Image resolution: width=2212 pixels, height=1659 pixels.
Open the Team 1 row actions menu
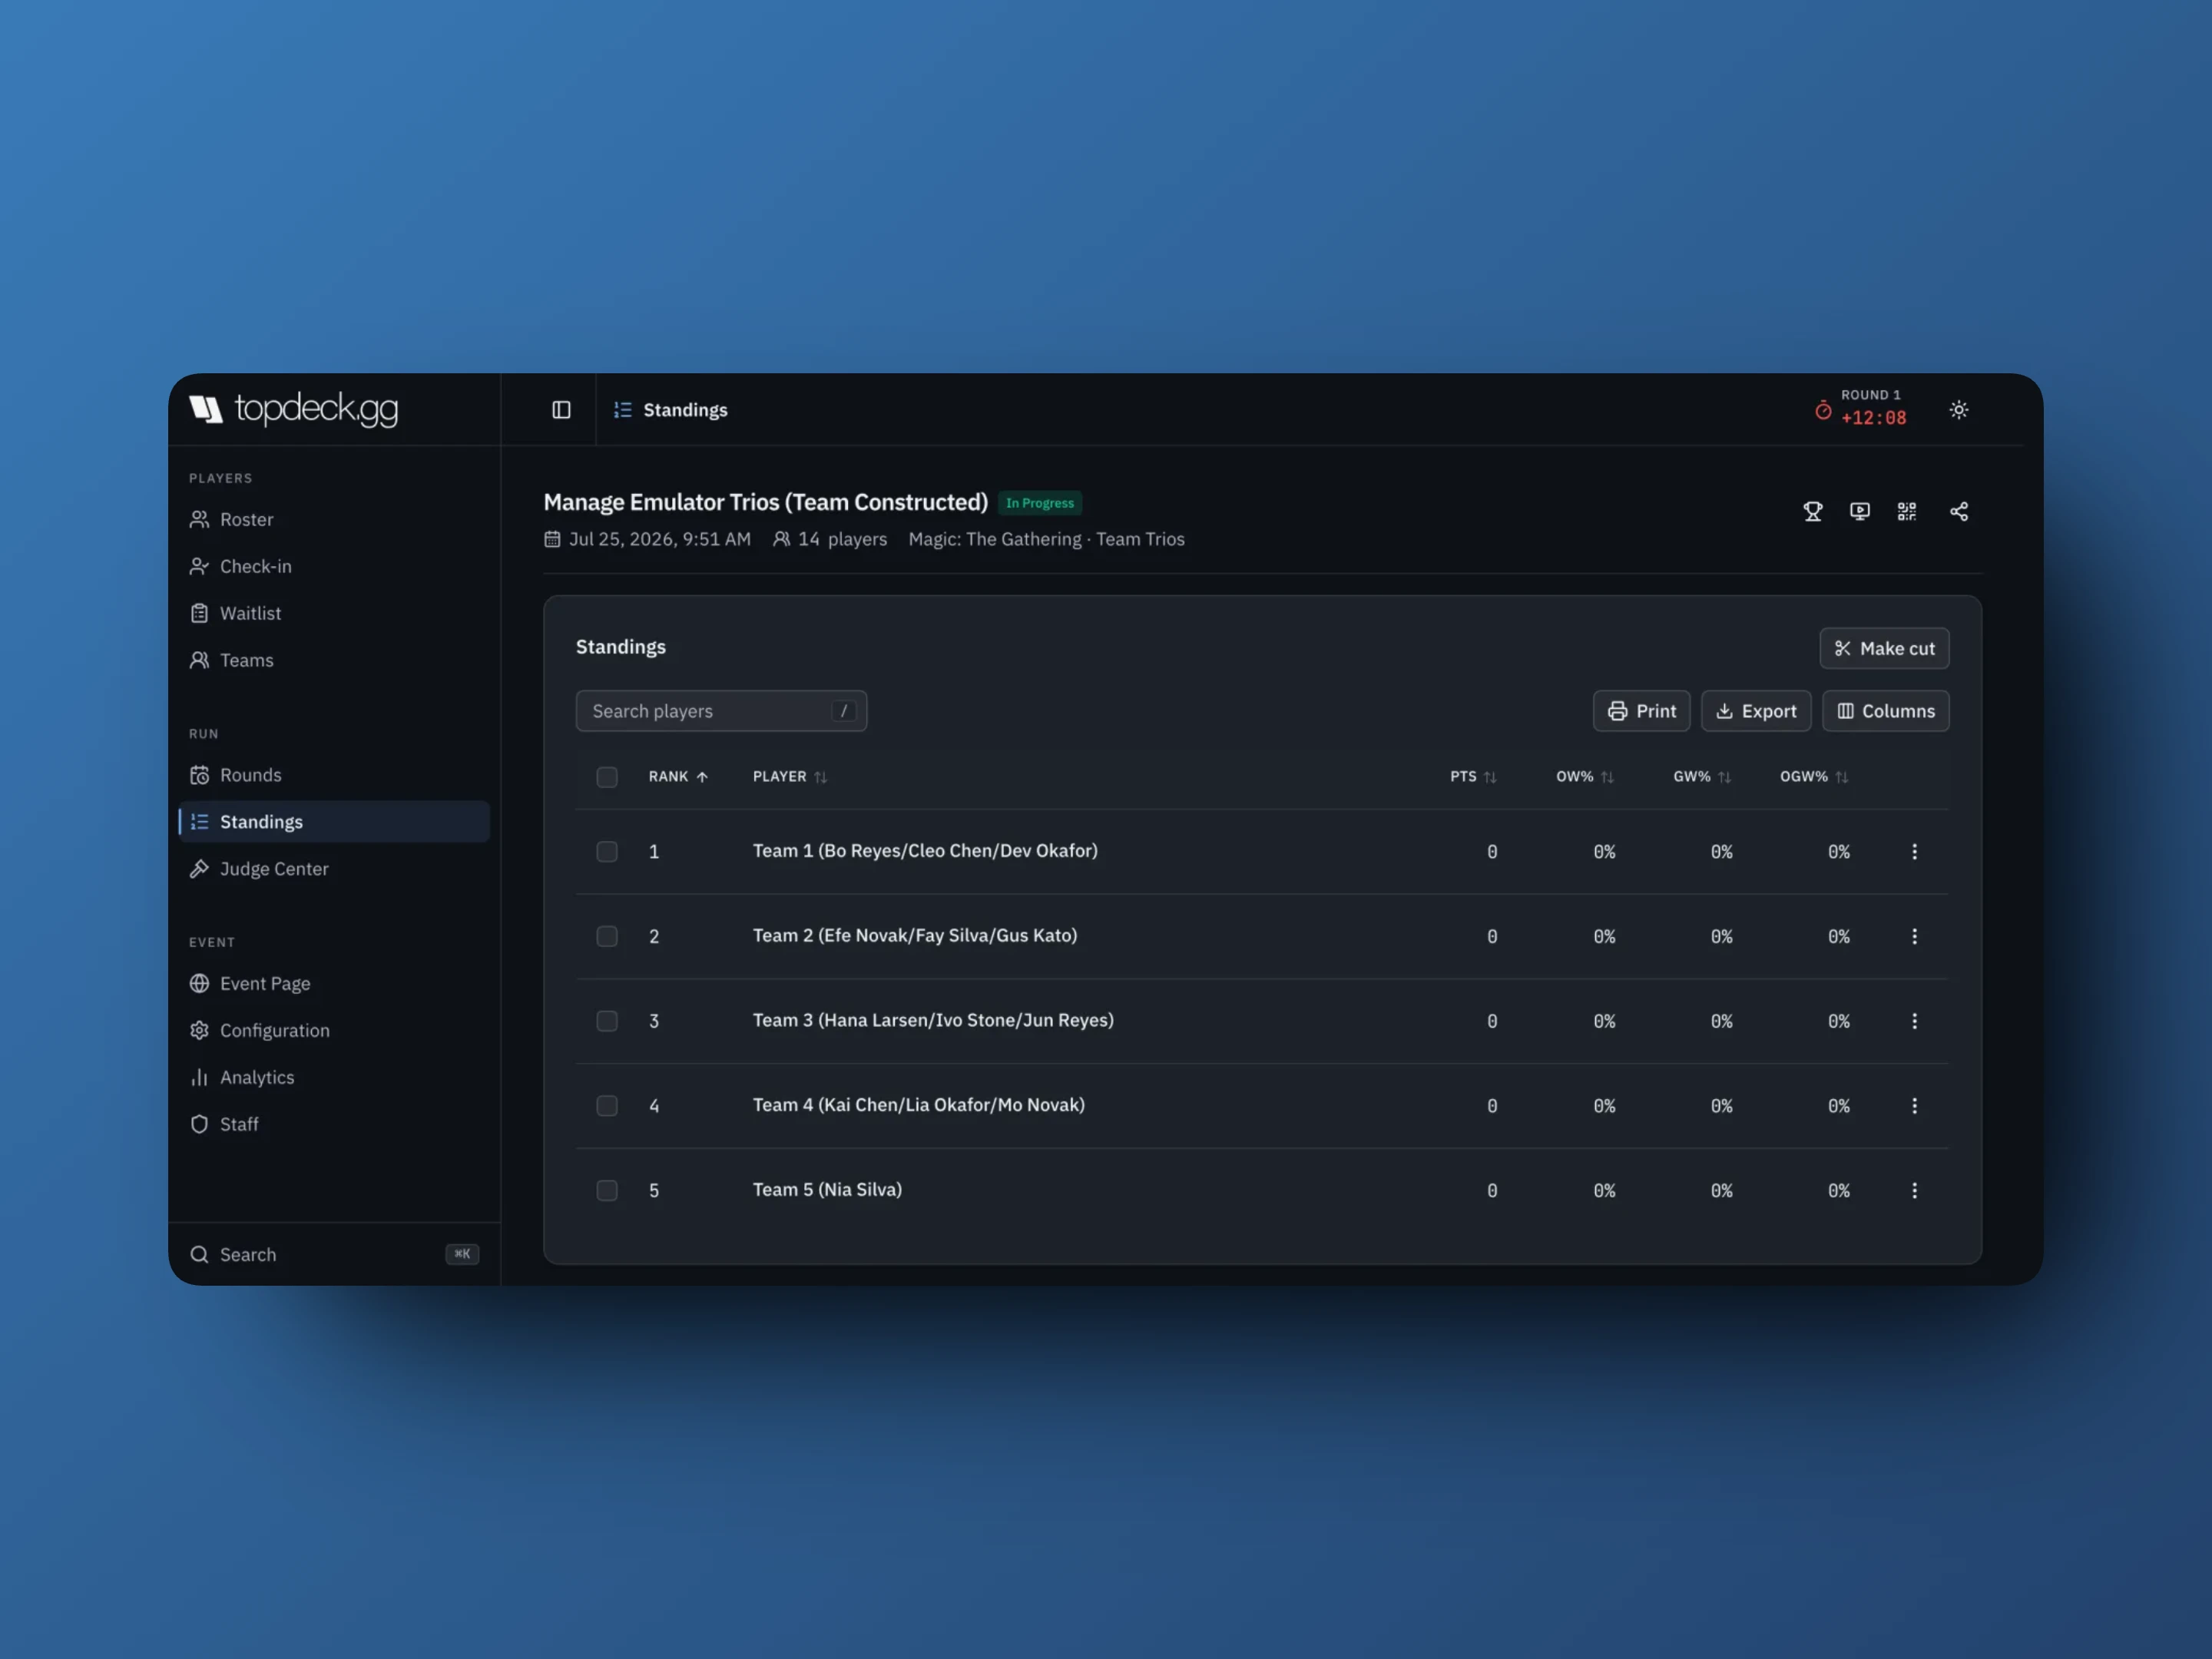pyautogui.click(x=1914, y=852)
